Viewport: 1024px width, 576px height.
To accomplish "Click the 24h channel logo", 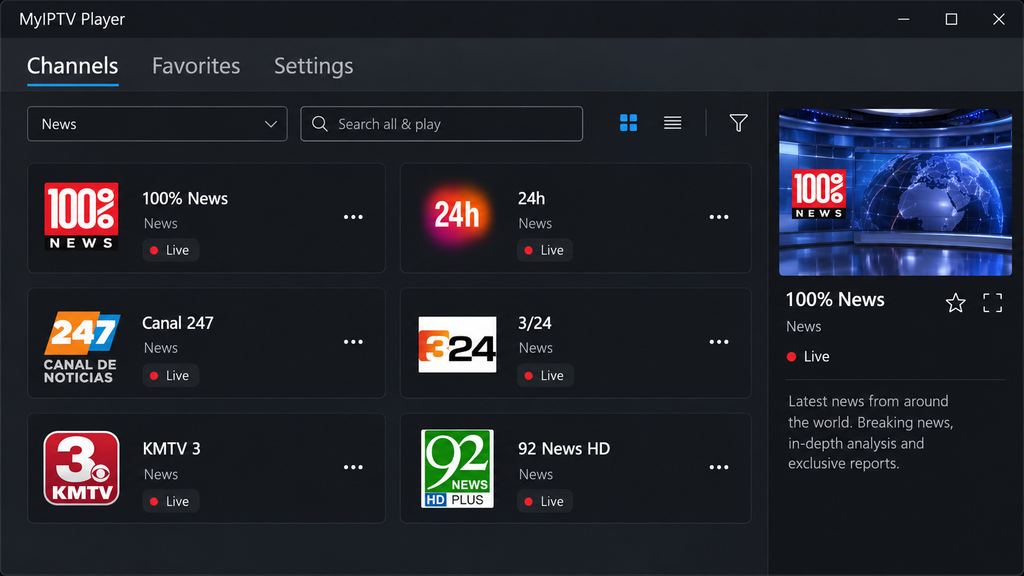I will pos(456,214).
